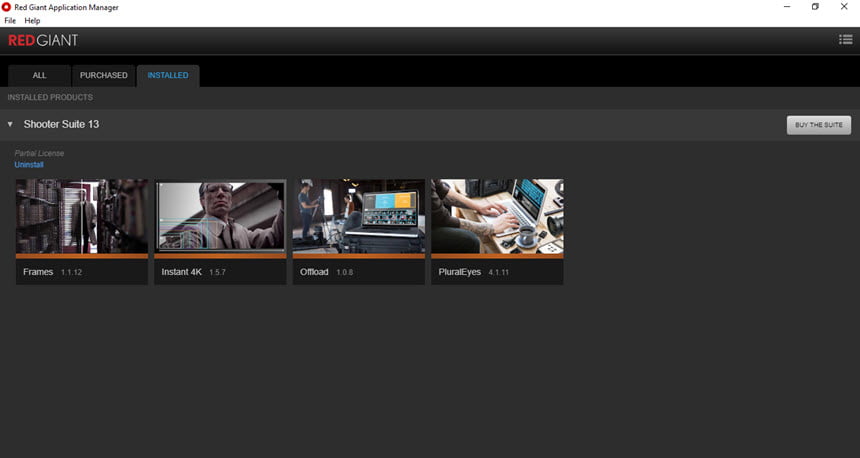Image resolution: width=860 pixels, height=458 pixels.
Task: Click the Instant 4K 1.5.7 label
Action: point(194,272)
